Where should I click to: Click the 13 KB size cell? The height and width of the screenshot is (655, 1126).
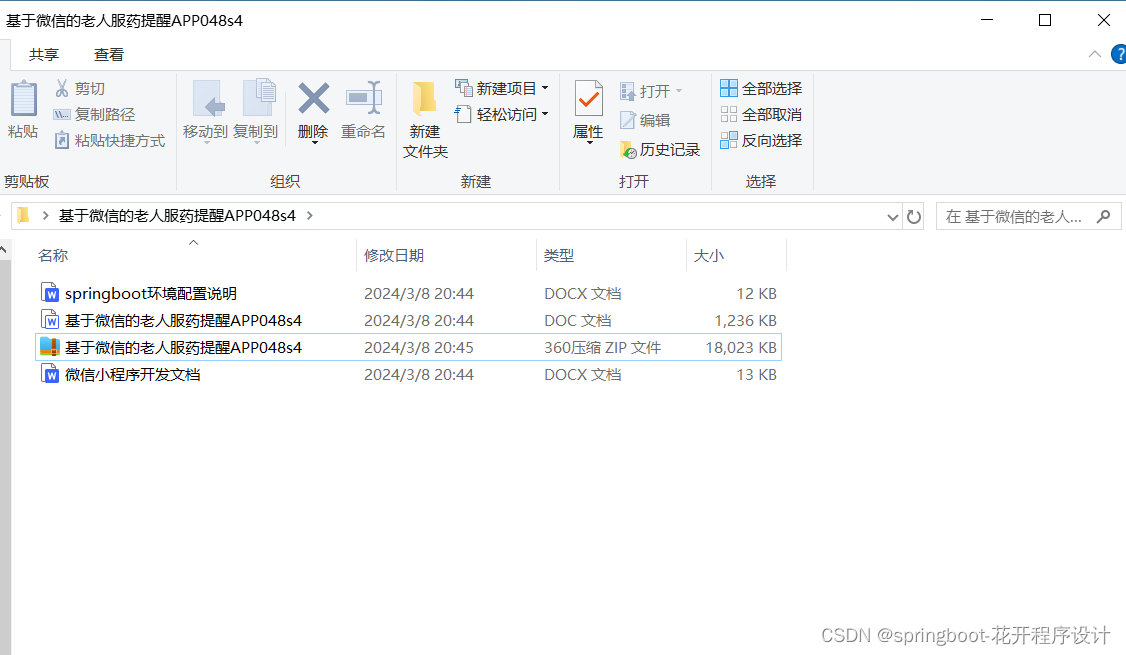pyautogui.click(x=756, y=374)
